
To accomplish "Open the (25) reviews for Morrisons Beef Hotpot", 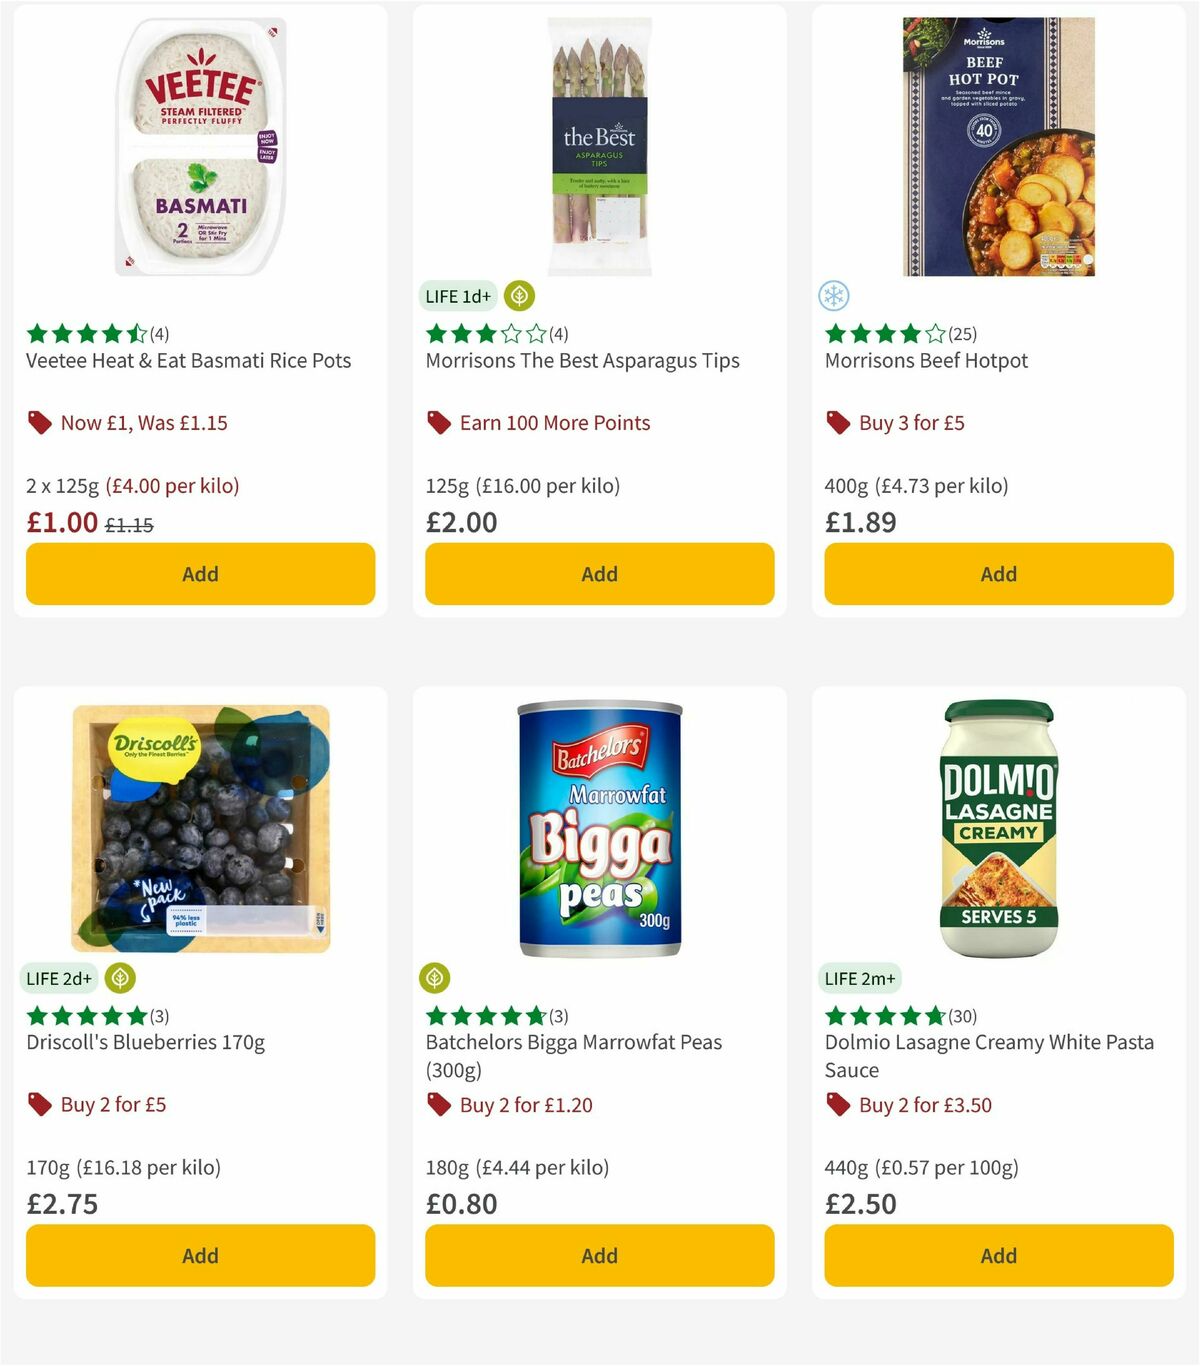I will coord(964,335).
